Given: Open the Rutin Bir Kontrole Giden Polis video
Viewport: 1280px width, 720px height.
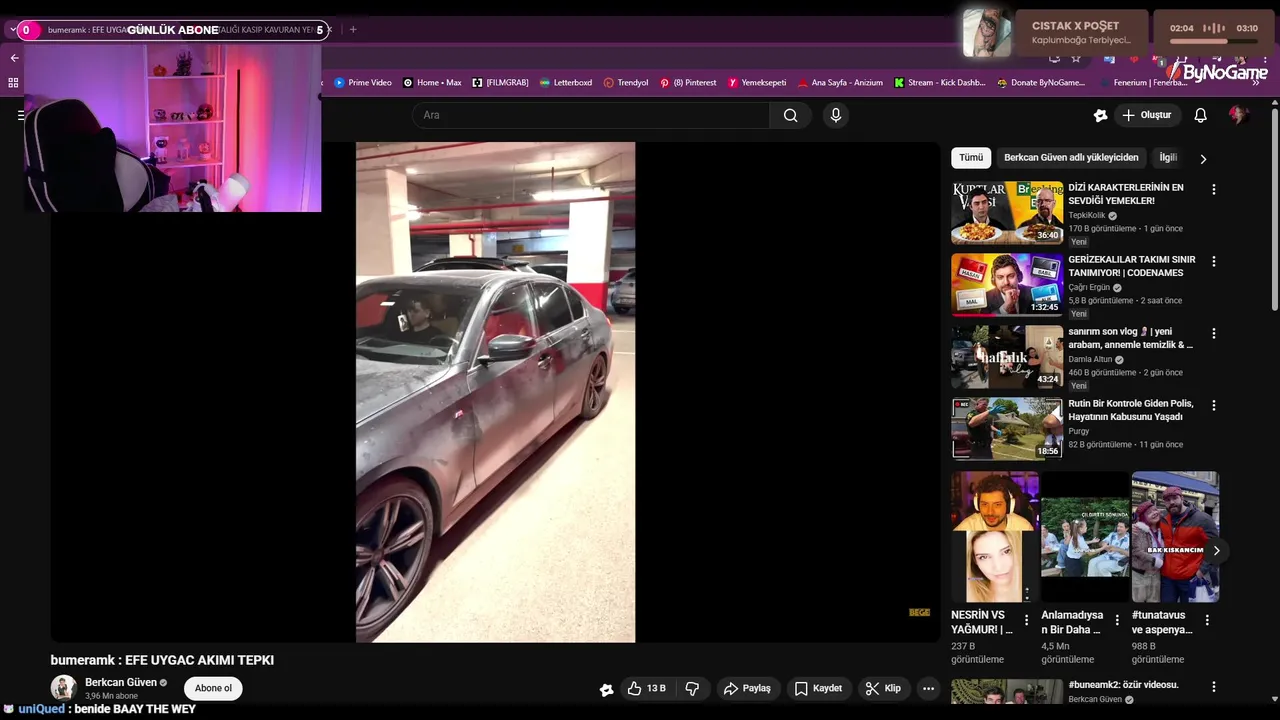Looking at the screenshot, I should coord(1007,428).
